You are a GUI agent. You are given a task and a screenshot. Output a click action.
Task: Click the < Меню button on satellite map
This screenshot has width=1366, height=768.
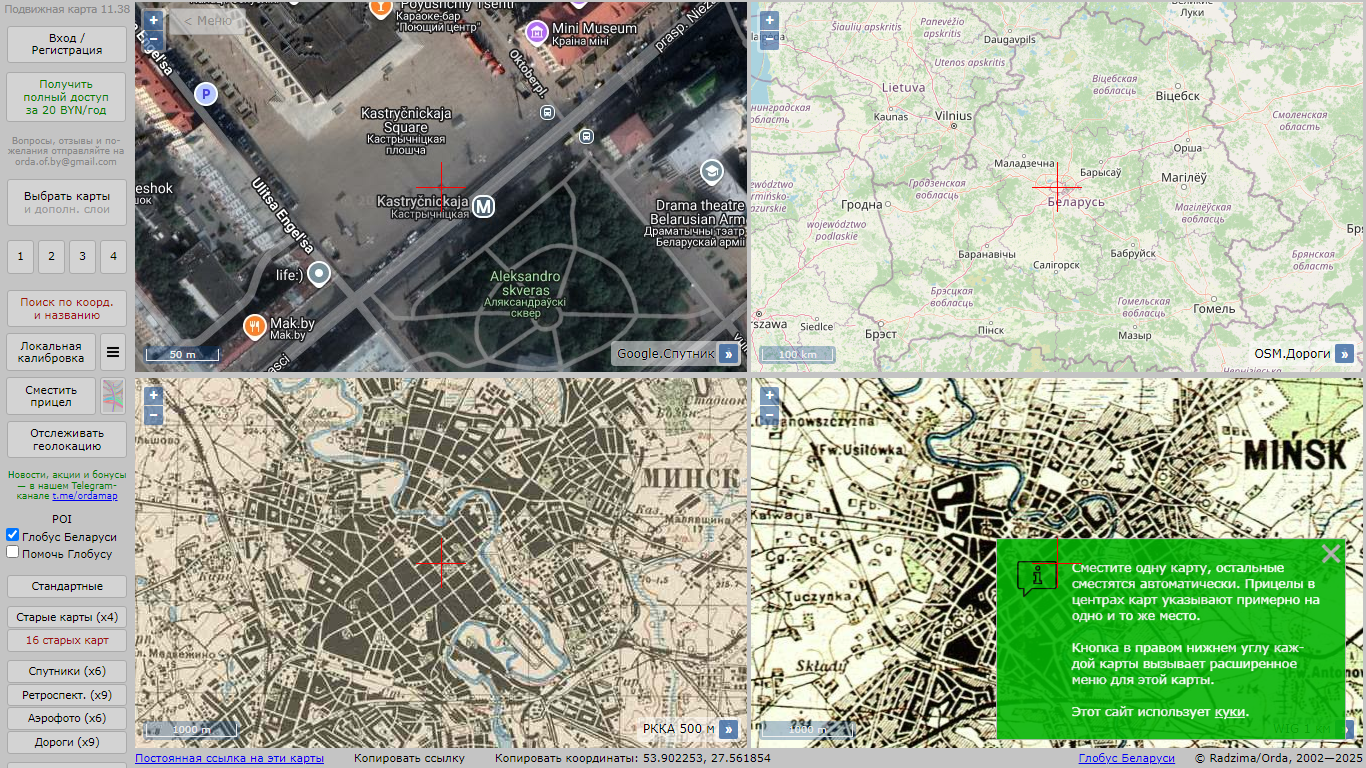click(x=207, y=20)
